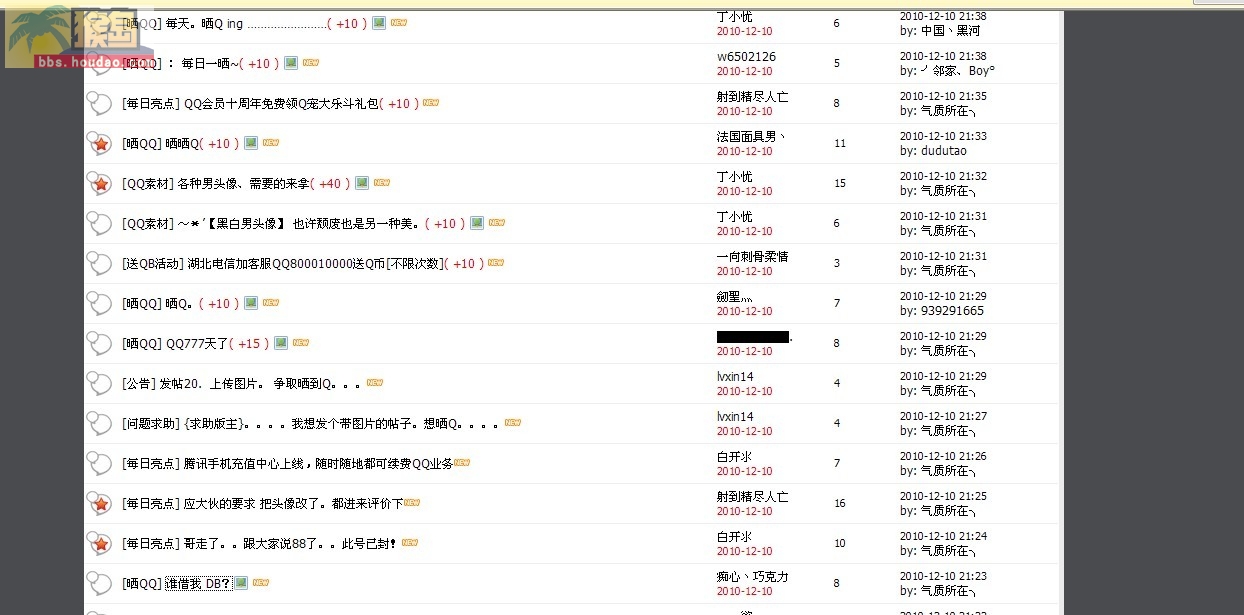Click the status bubble icon beside "QQ777天了"
The image size is (1244, 615).
pyautogui.click(x=99, y=343)
